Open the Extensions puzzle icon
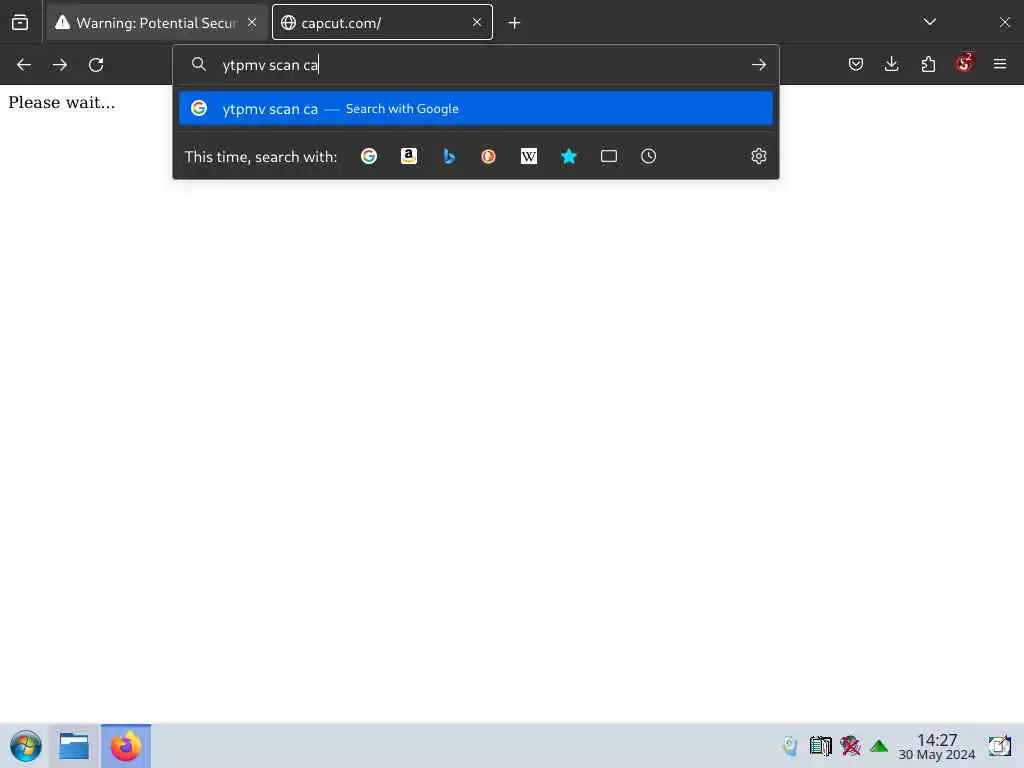This screenshot has width=1024, height=768. (x=928, y=64)
